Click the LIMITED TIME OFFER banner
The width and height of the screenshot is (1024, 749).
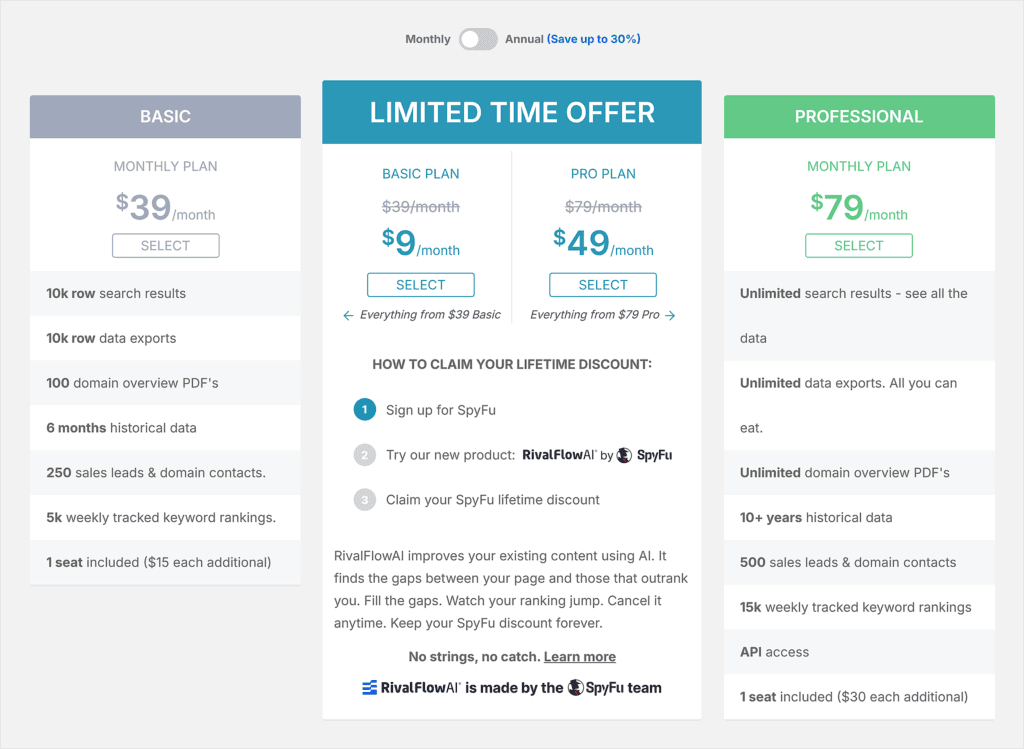click(x=512, y=112)
